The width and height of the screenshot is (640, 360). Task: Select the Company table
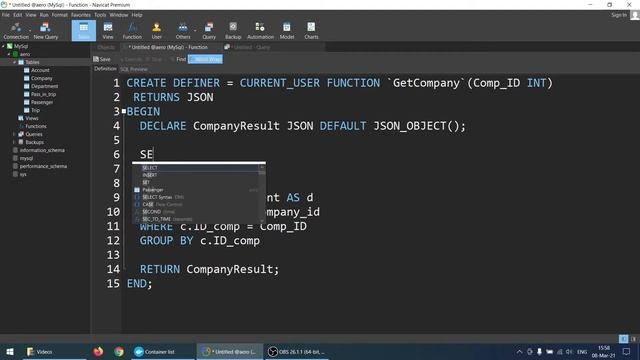(41, 78)
